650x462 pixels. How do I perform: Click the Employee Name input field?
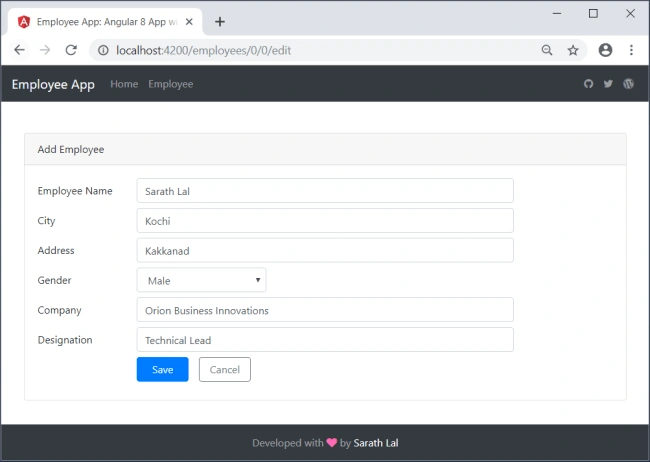(x=325, y=191)
